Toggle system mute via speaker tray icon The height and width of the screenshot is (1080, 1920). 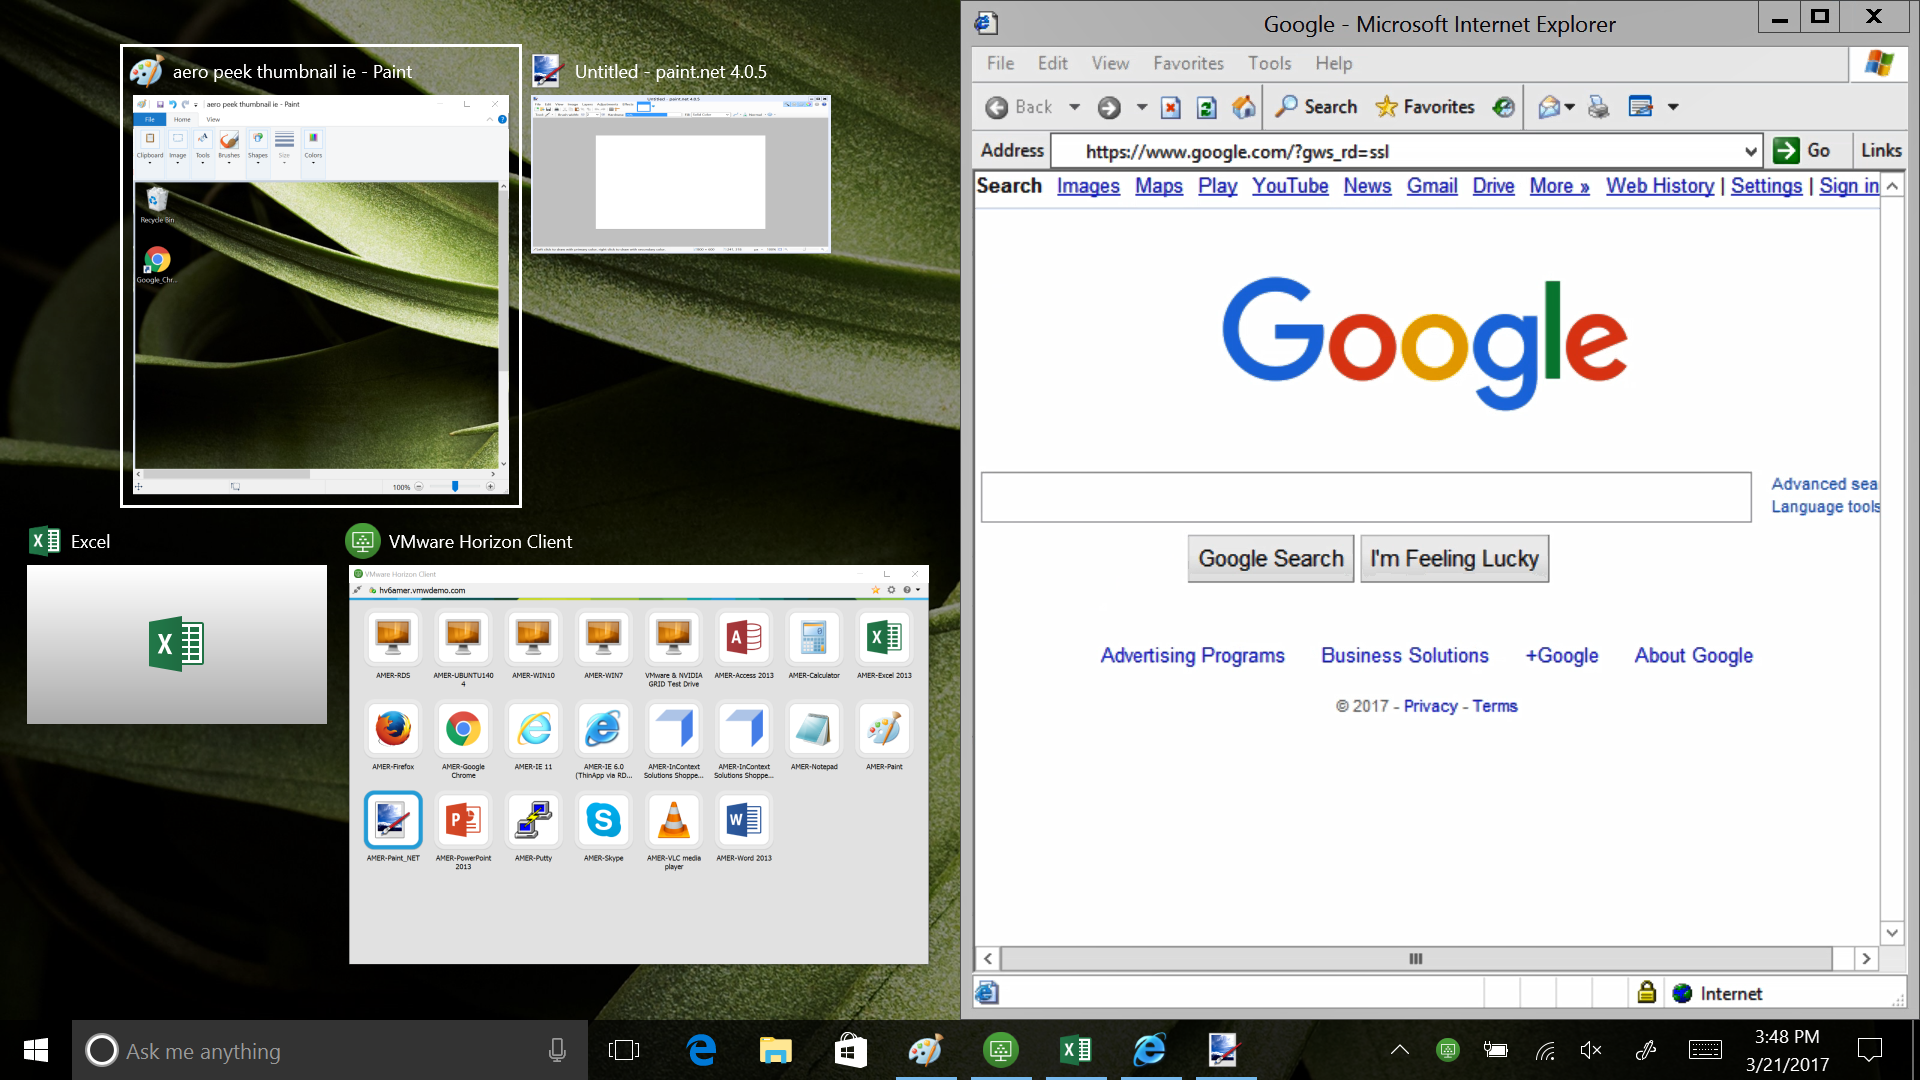1592,1051
